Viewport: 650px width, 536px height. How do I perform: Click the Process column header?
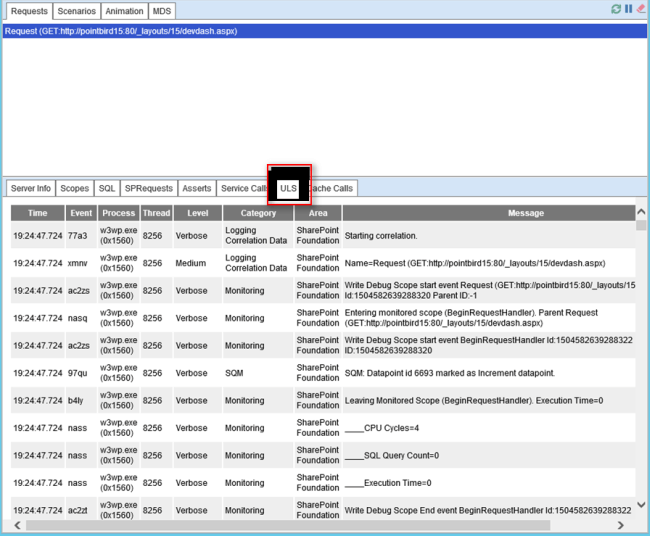point(119,213)
